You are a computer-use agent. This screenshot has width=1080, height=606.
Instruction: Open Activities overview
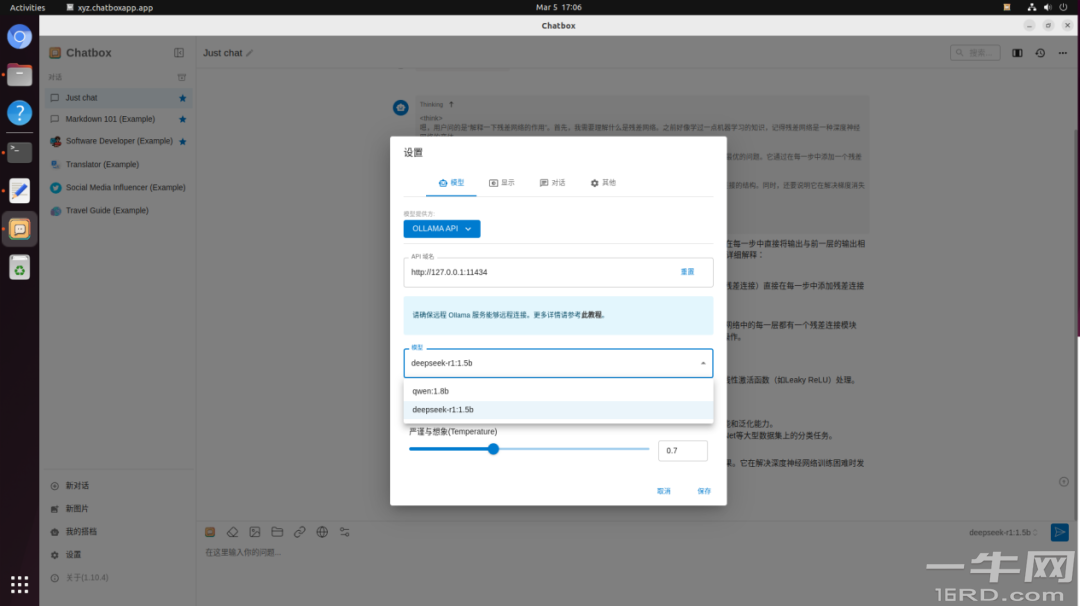[x=28, y=8]
